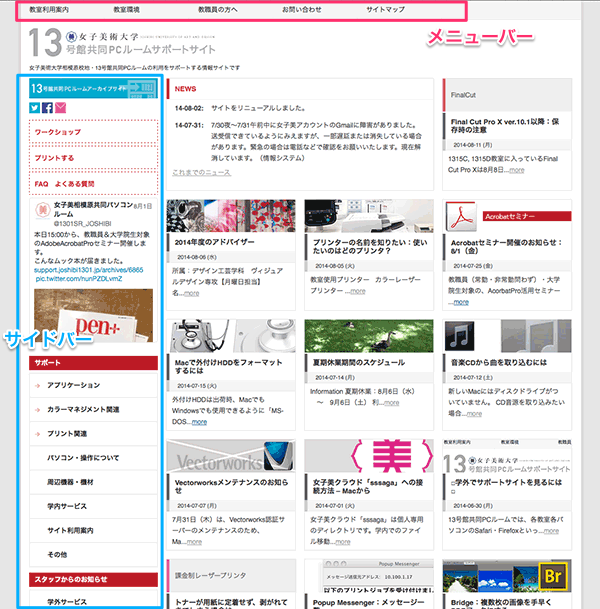Open 教職員の方へ in the menu bar
Image resolution: width=600 pixels, height=609 pixels.
pos(217,10)
